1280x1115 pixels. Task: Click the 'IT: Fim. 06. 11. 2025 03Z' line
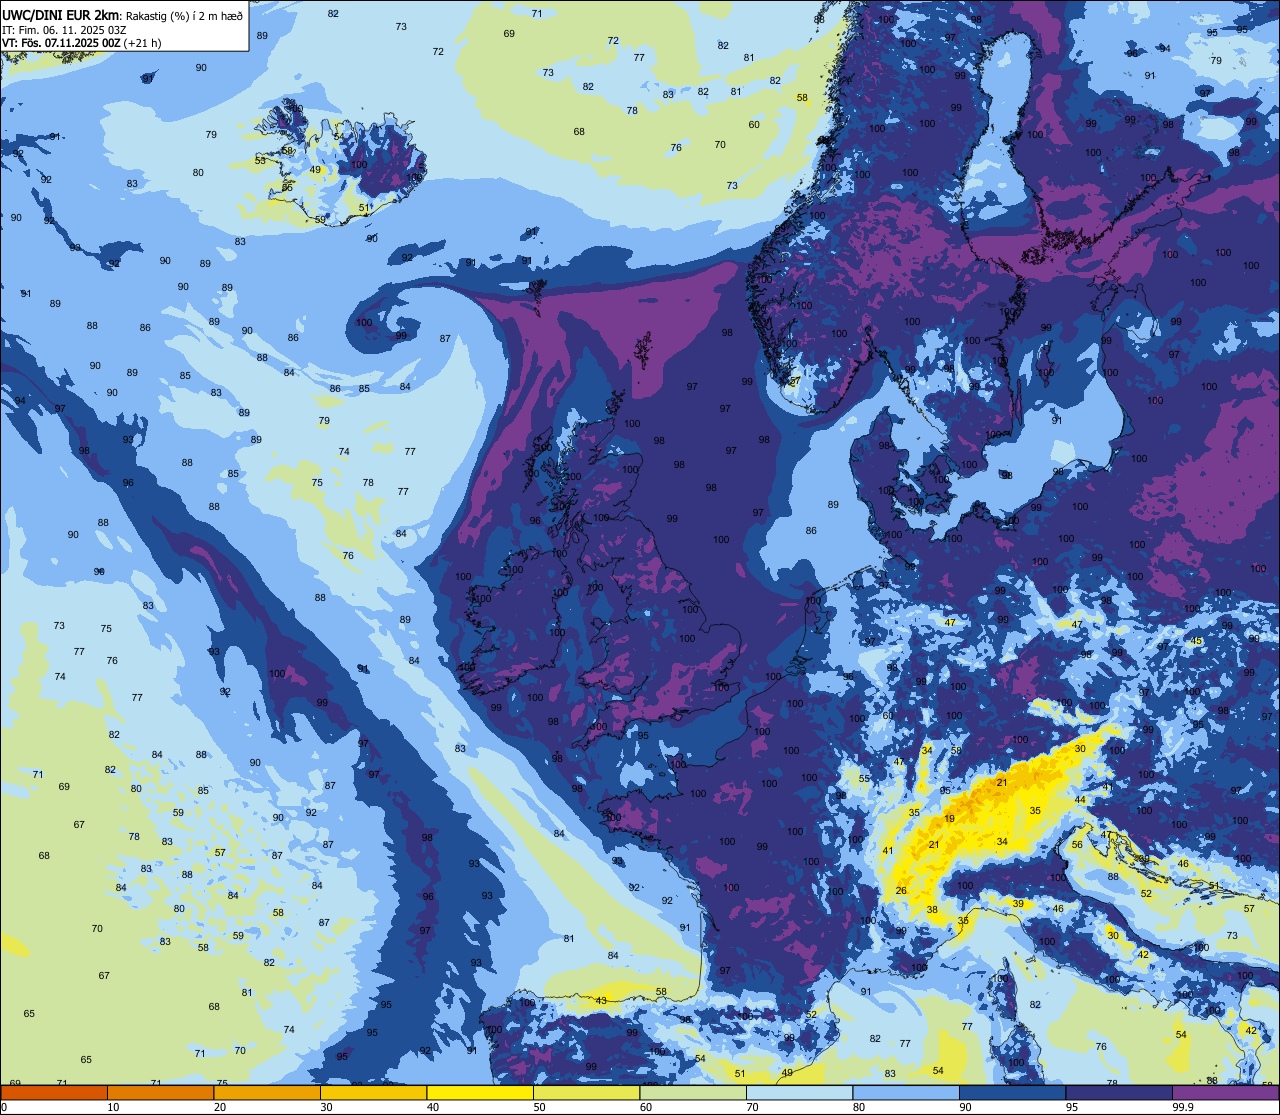coord(64,30)
